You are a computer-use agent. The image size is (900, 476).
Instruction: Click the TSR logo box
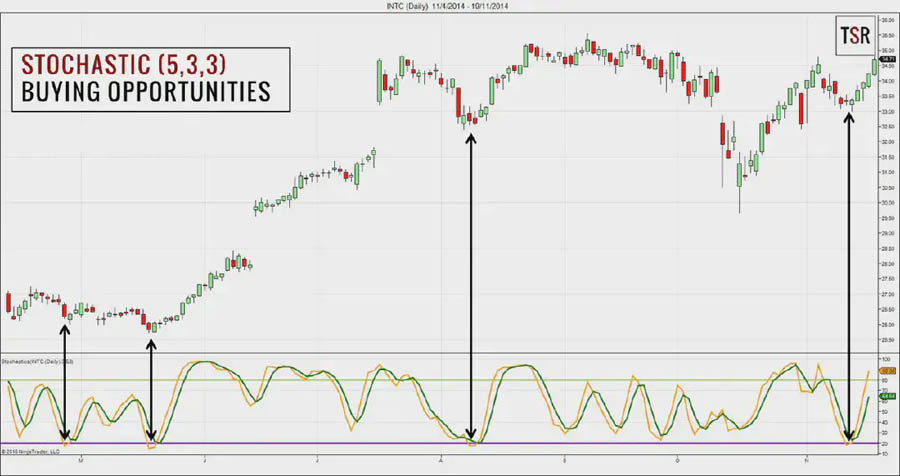click(x=855, y=36)
